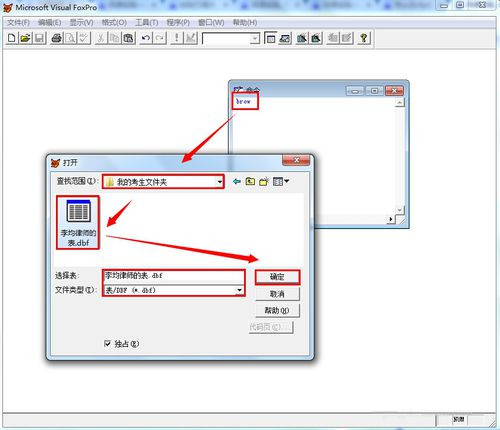Expand the toolbar database combo box

point(255,39)
